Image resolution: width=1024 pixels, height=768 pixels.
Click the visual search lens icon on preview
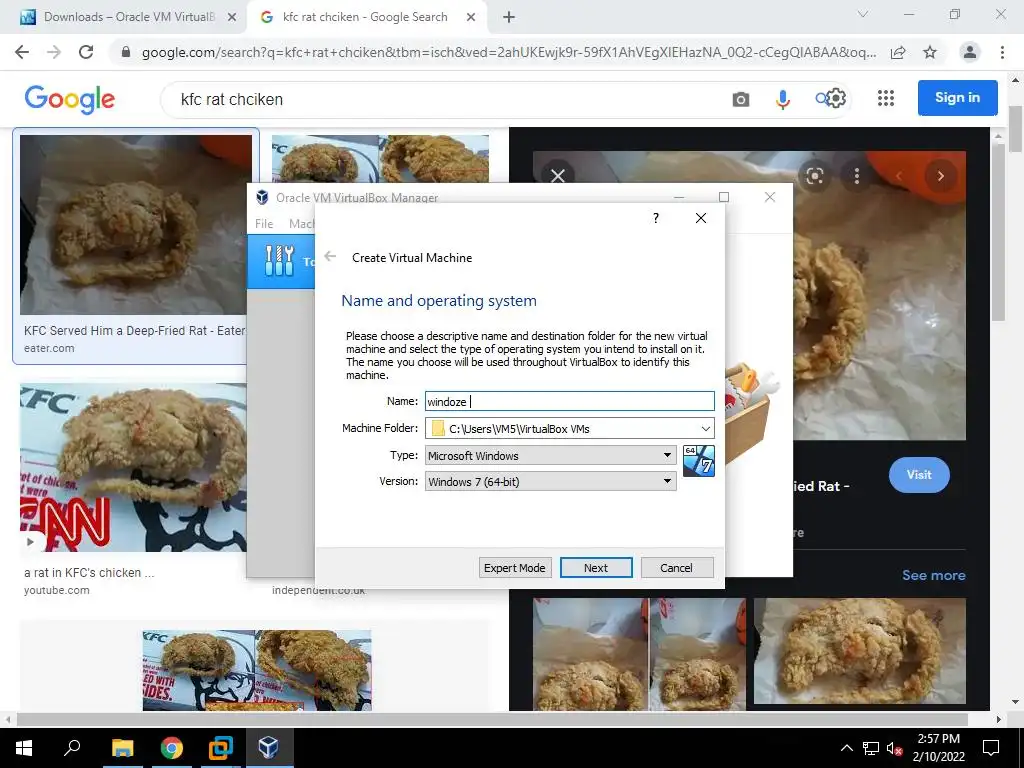pos(814,176)
